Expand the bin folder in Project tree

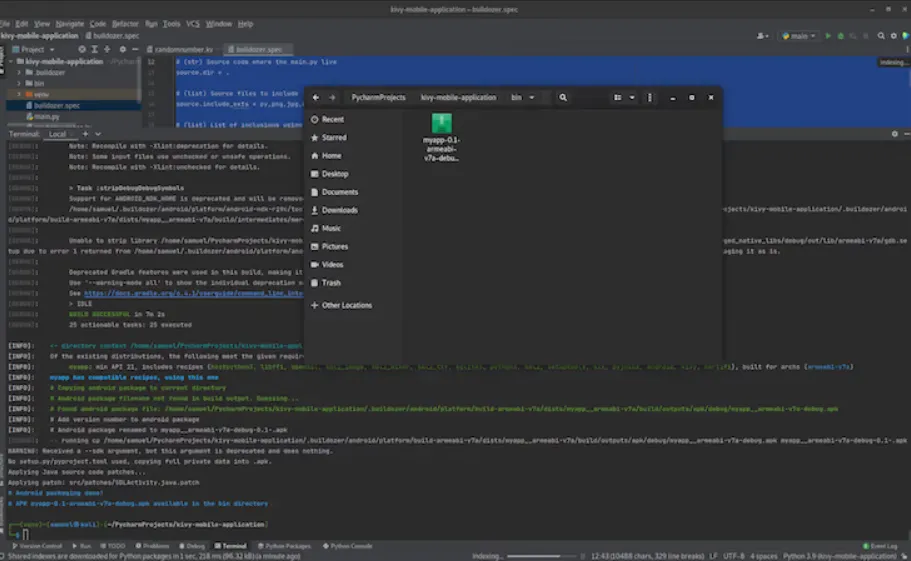click(x=19, y=83)
